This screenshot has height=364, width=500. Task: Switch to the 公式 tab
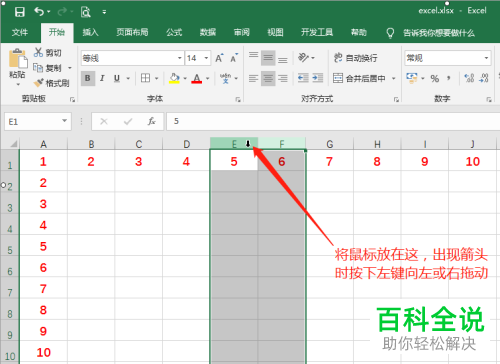tap(174, 32)
